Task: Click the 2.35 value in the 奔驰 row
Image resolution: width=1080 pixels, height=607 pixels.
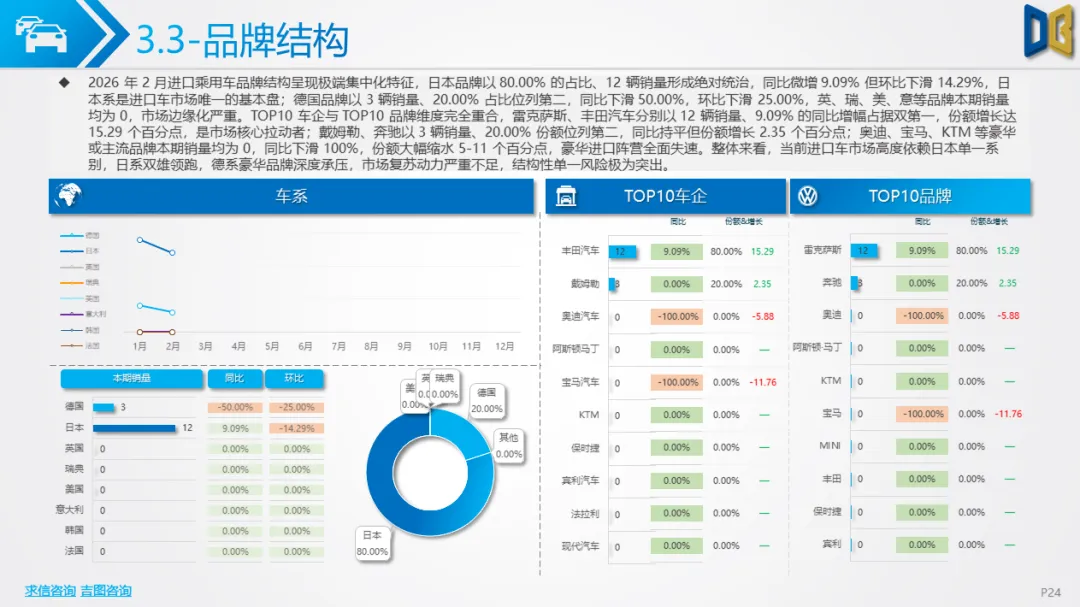Action: (x=1008, y=283)
